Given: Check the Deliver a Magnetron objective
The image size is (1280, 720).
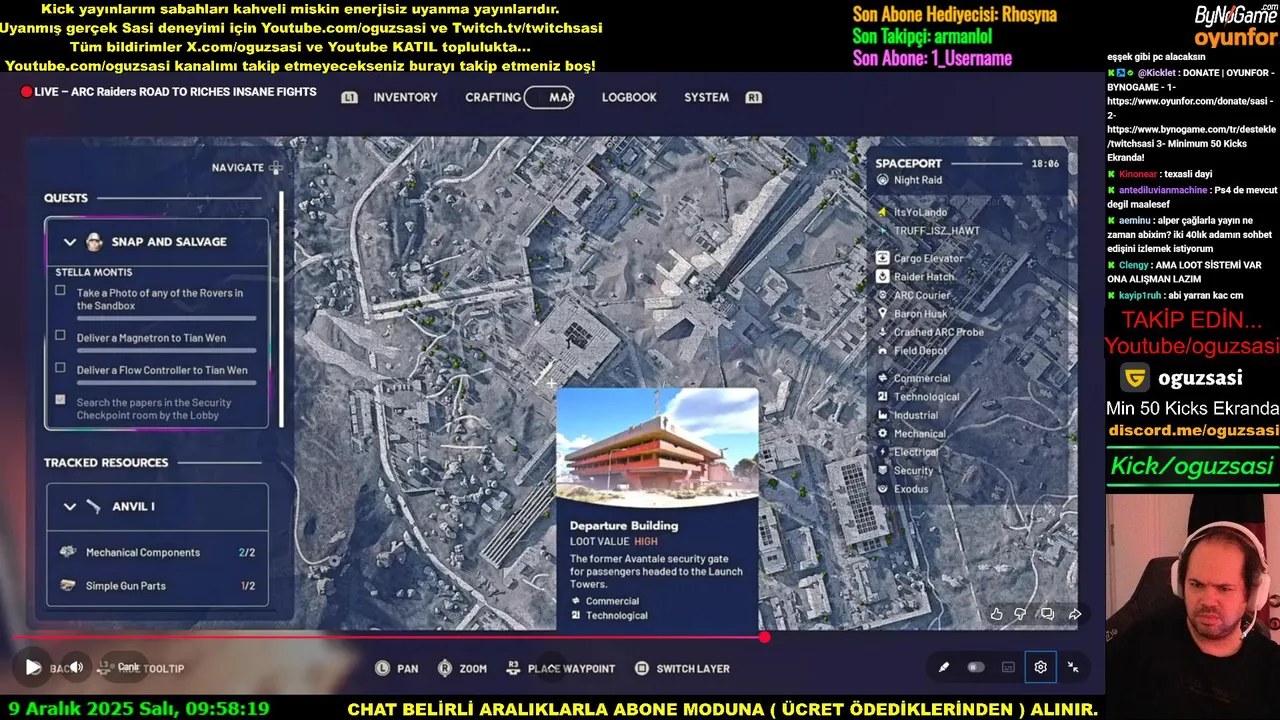Looking at the screenshot, I should pyautogui.click(x=60, y=336).
